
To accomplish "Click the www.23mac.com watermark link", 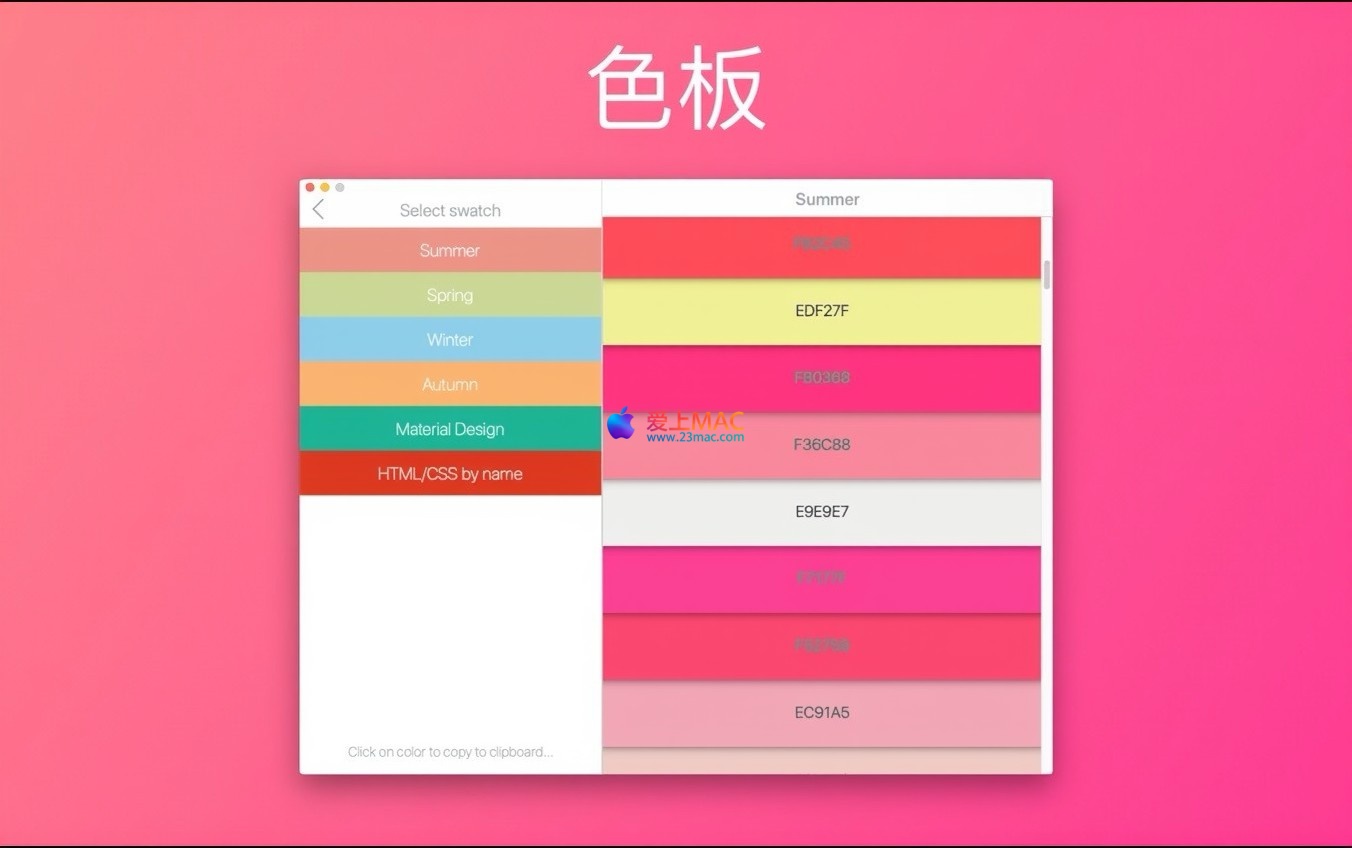I will [695, 437].
